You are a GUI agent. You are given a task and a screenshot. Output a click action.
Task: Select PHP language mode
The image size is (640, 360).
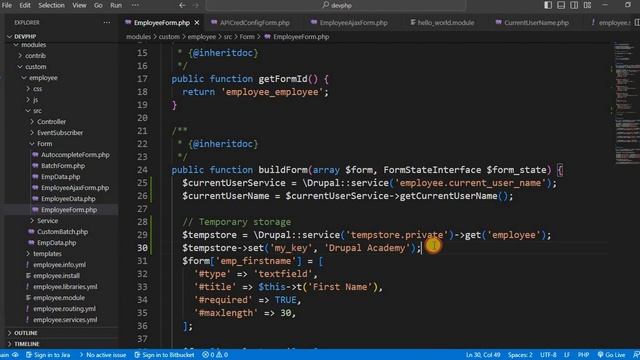(x=583, y=355)
